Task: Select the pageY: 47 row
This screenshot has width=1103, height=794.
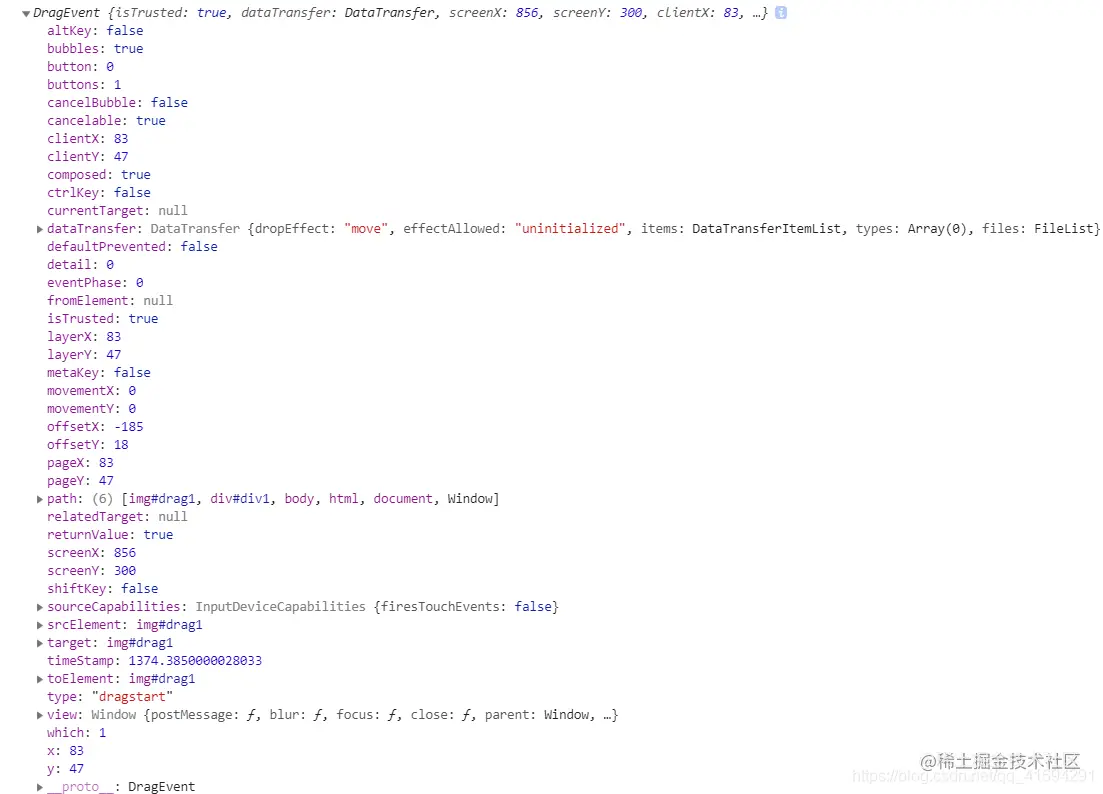Action: pos(80,481)
